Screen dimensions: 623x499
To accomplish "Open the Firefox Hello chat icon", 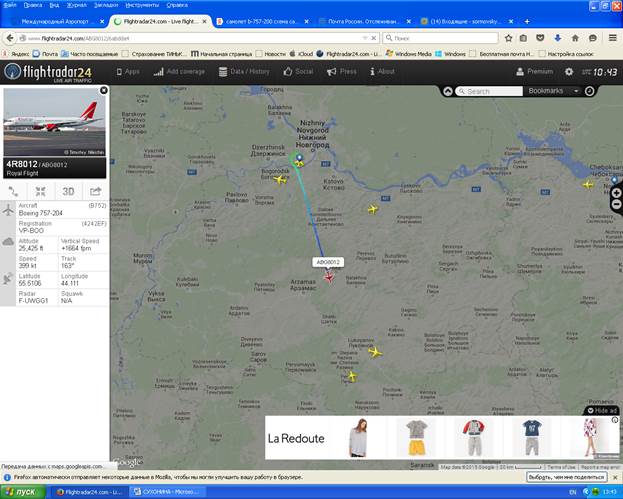I will [x=593, y=38].
